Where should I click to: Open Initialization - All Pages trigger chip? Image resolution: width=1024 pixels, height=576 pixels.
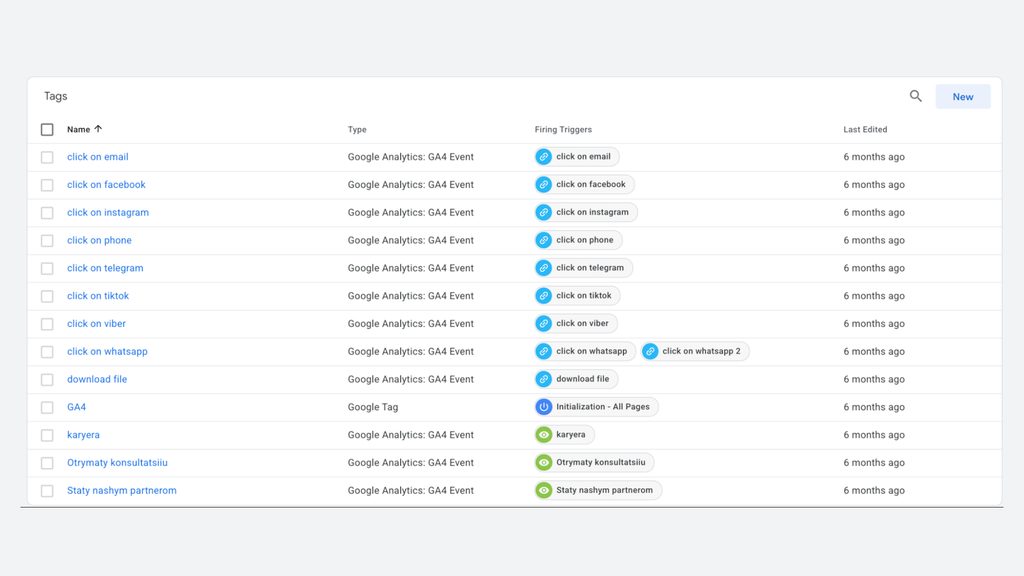click(596, 407)
